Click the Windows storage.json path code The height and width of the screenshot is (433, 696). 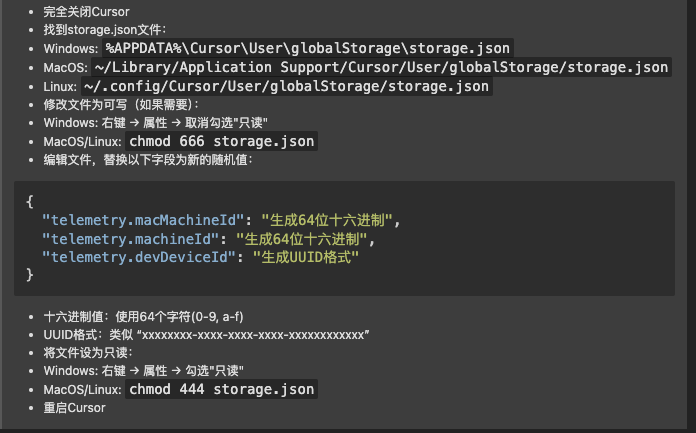[308, 48]
